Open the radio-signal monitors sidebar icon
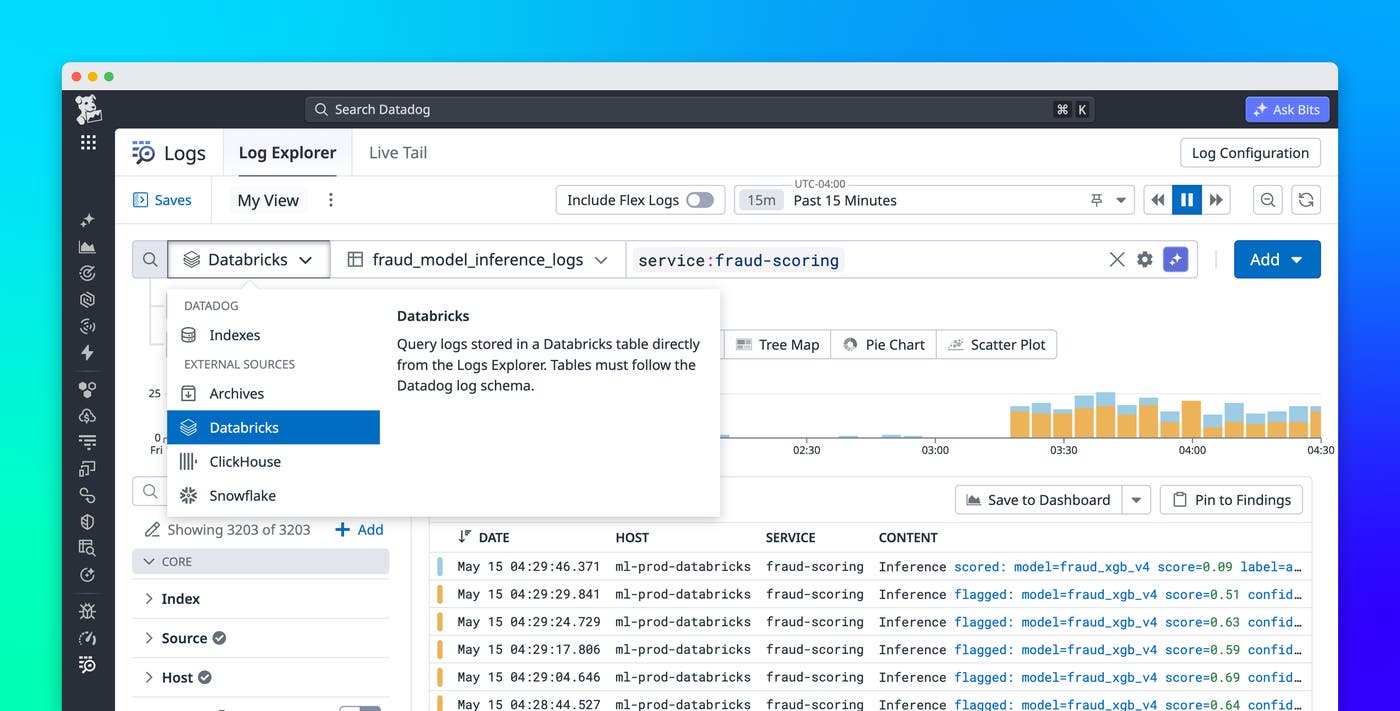 pyautogui.click(x=88, y=326)
